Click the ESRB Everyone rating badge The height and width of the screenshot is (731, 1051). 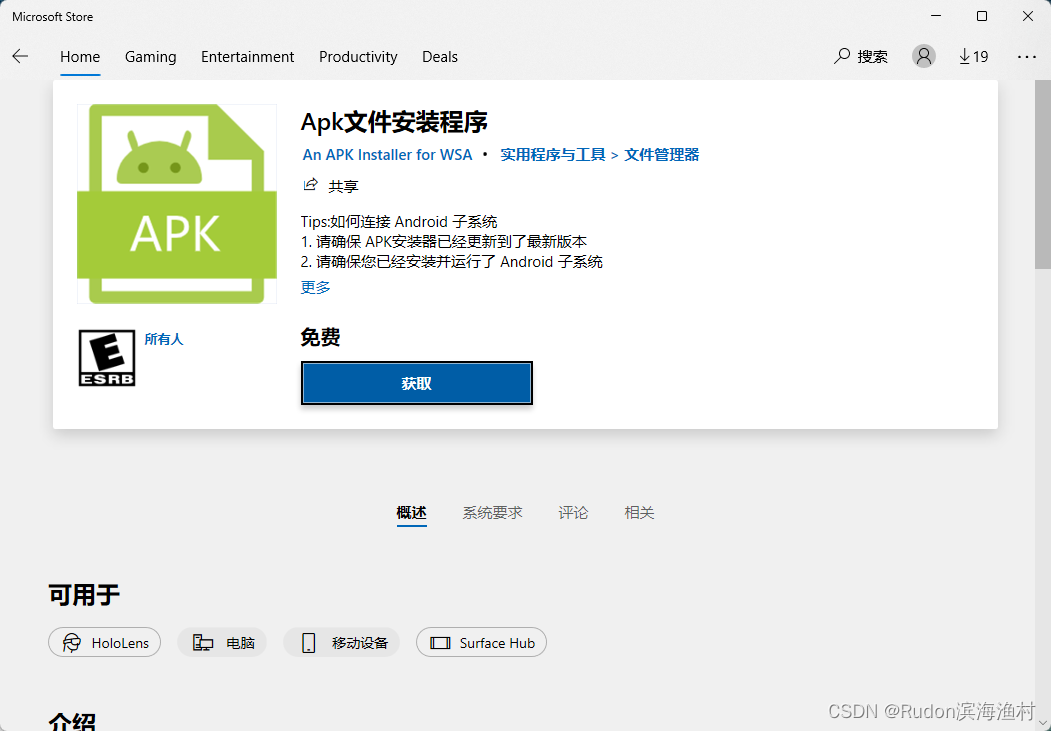(107, 358)
